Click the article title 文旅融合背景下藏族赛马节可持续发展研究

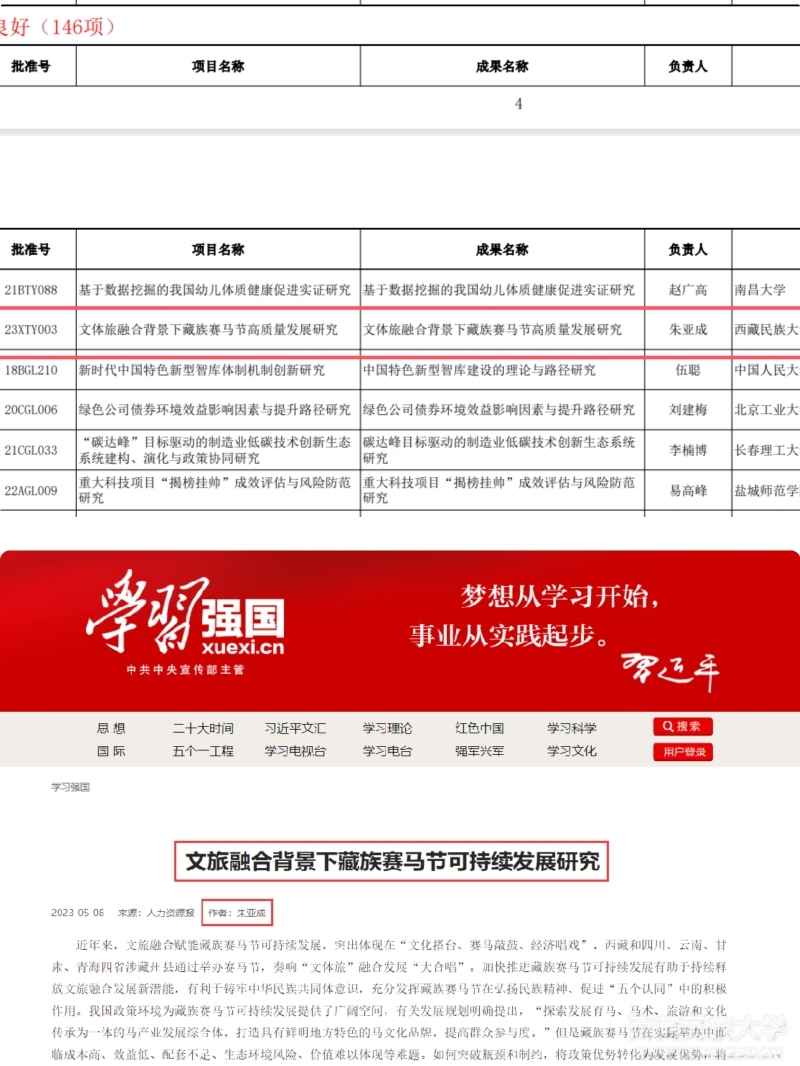[392, 860]
